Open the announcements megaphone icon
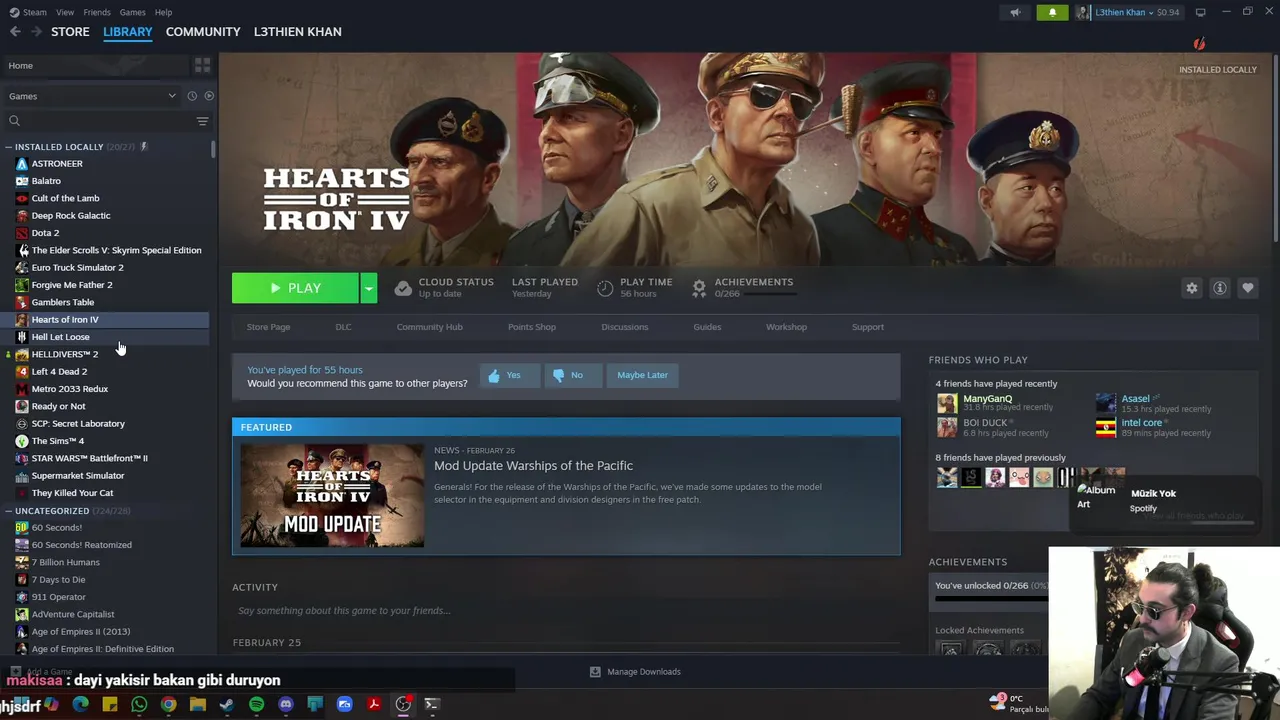1280x720 pixels. (1015, 12)
